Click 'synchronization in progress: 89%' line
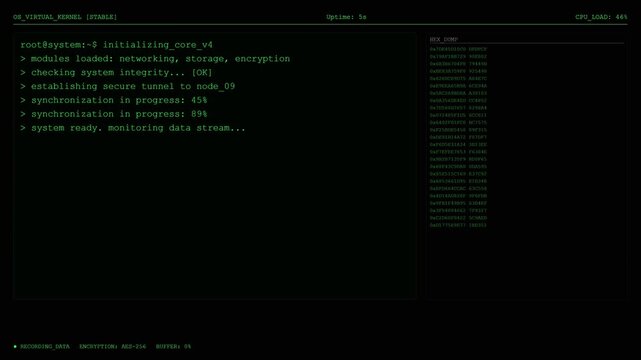641x360 pixels. (114, 114)
